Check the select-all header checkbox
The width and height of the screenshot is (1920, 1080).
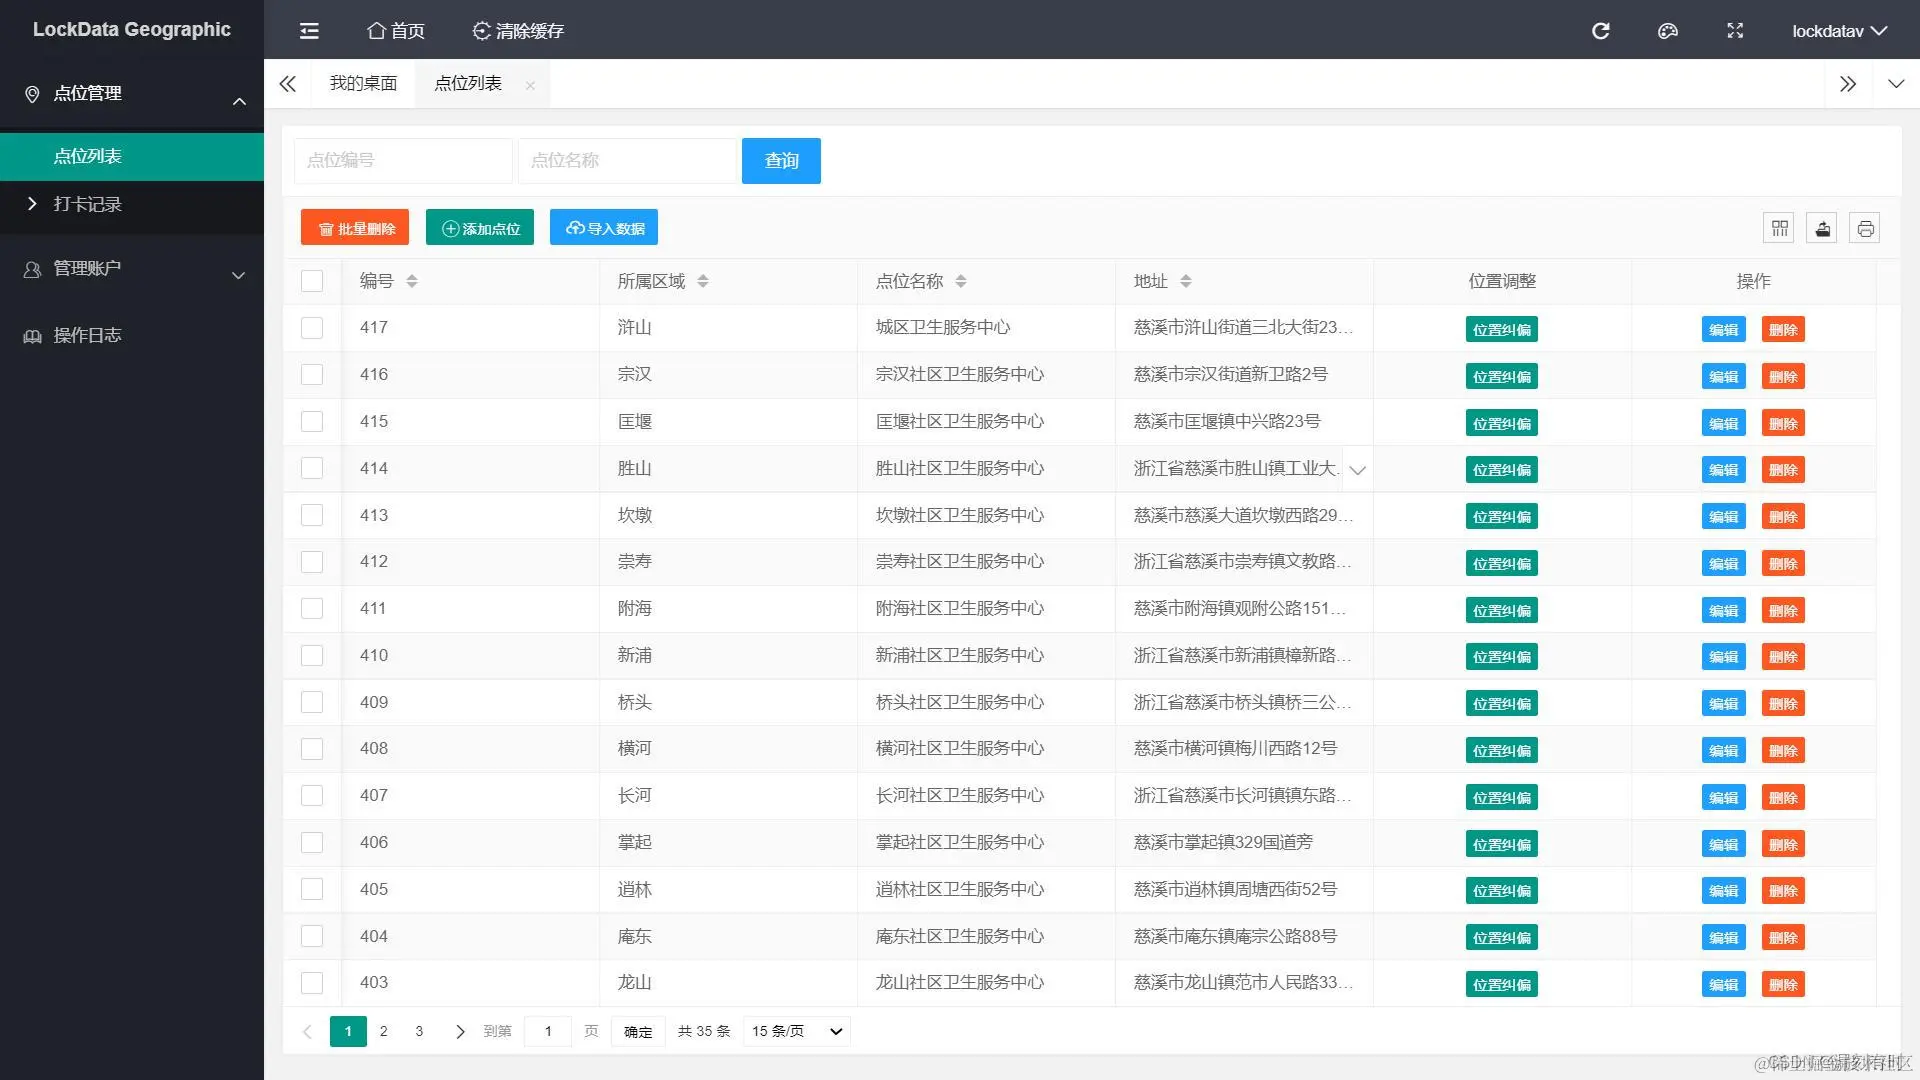(312, 281)
